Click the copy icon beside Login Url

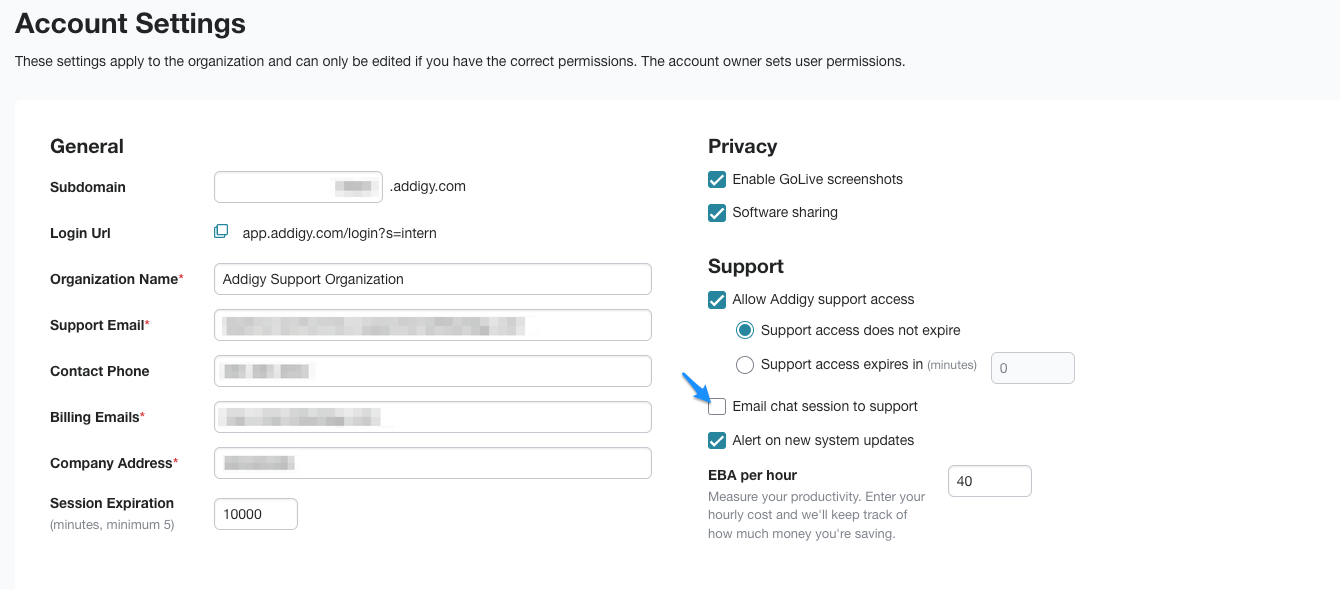(x=221, y=232)
